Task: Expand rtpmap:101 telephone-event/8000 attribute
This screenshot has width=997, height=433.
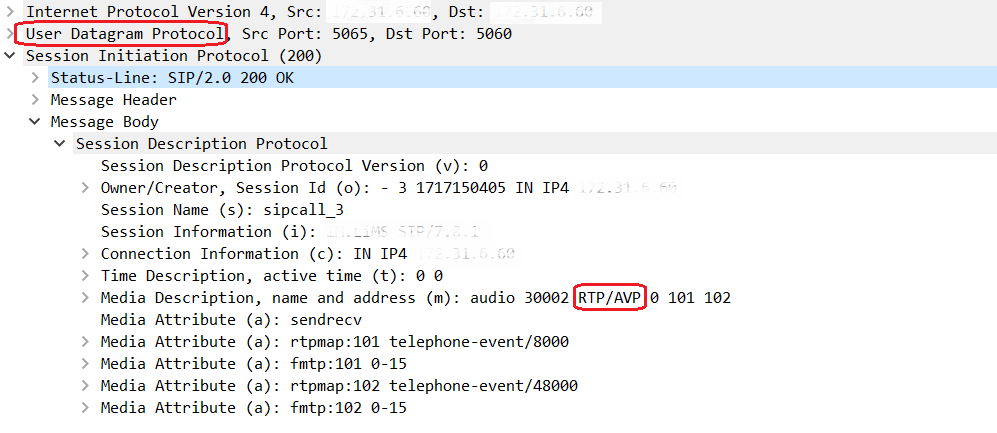Action: point(86,342)
